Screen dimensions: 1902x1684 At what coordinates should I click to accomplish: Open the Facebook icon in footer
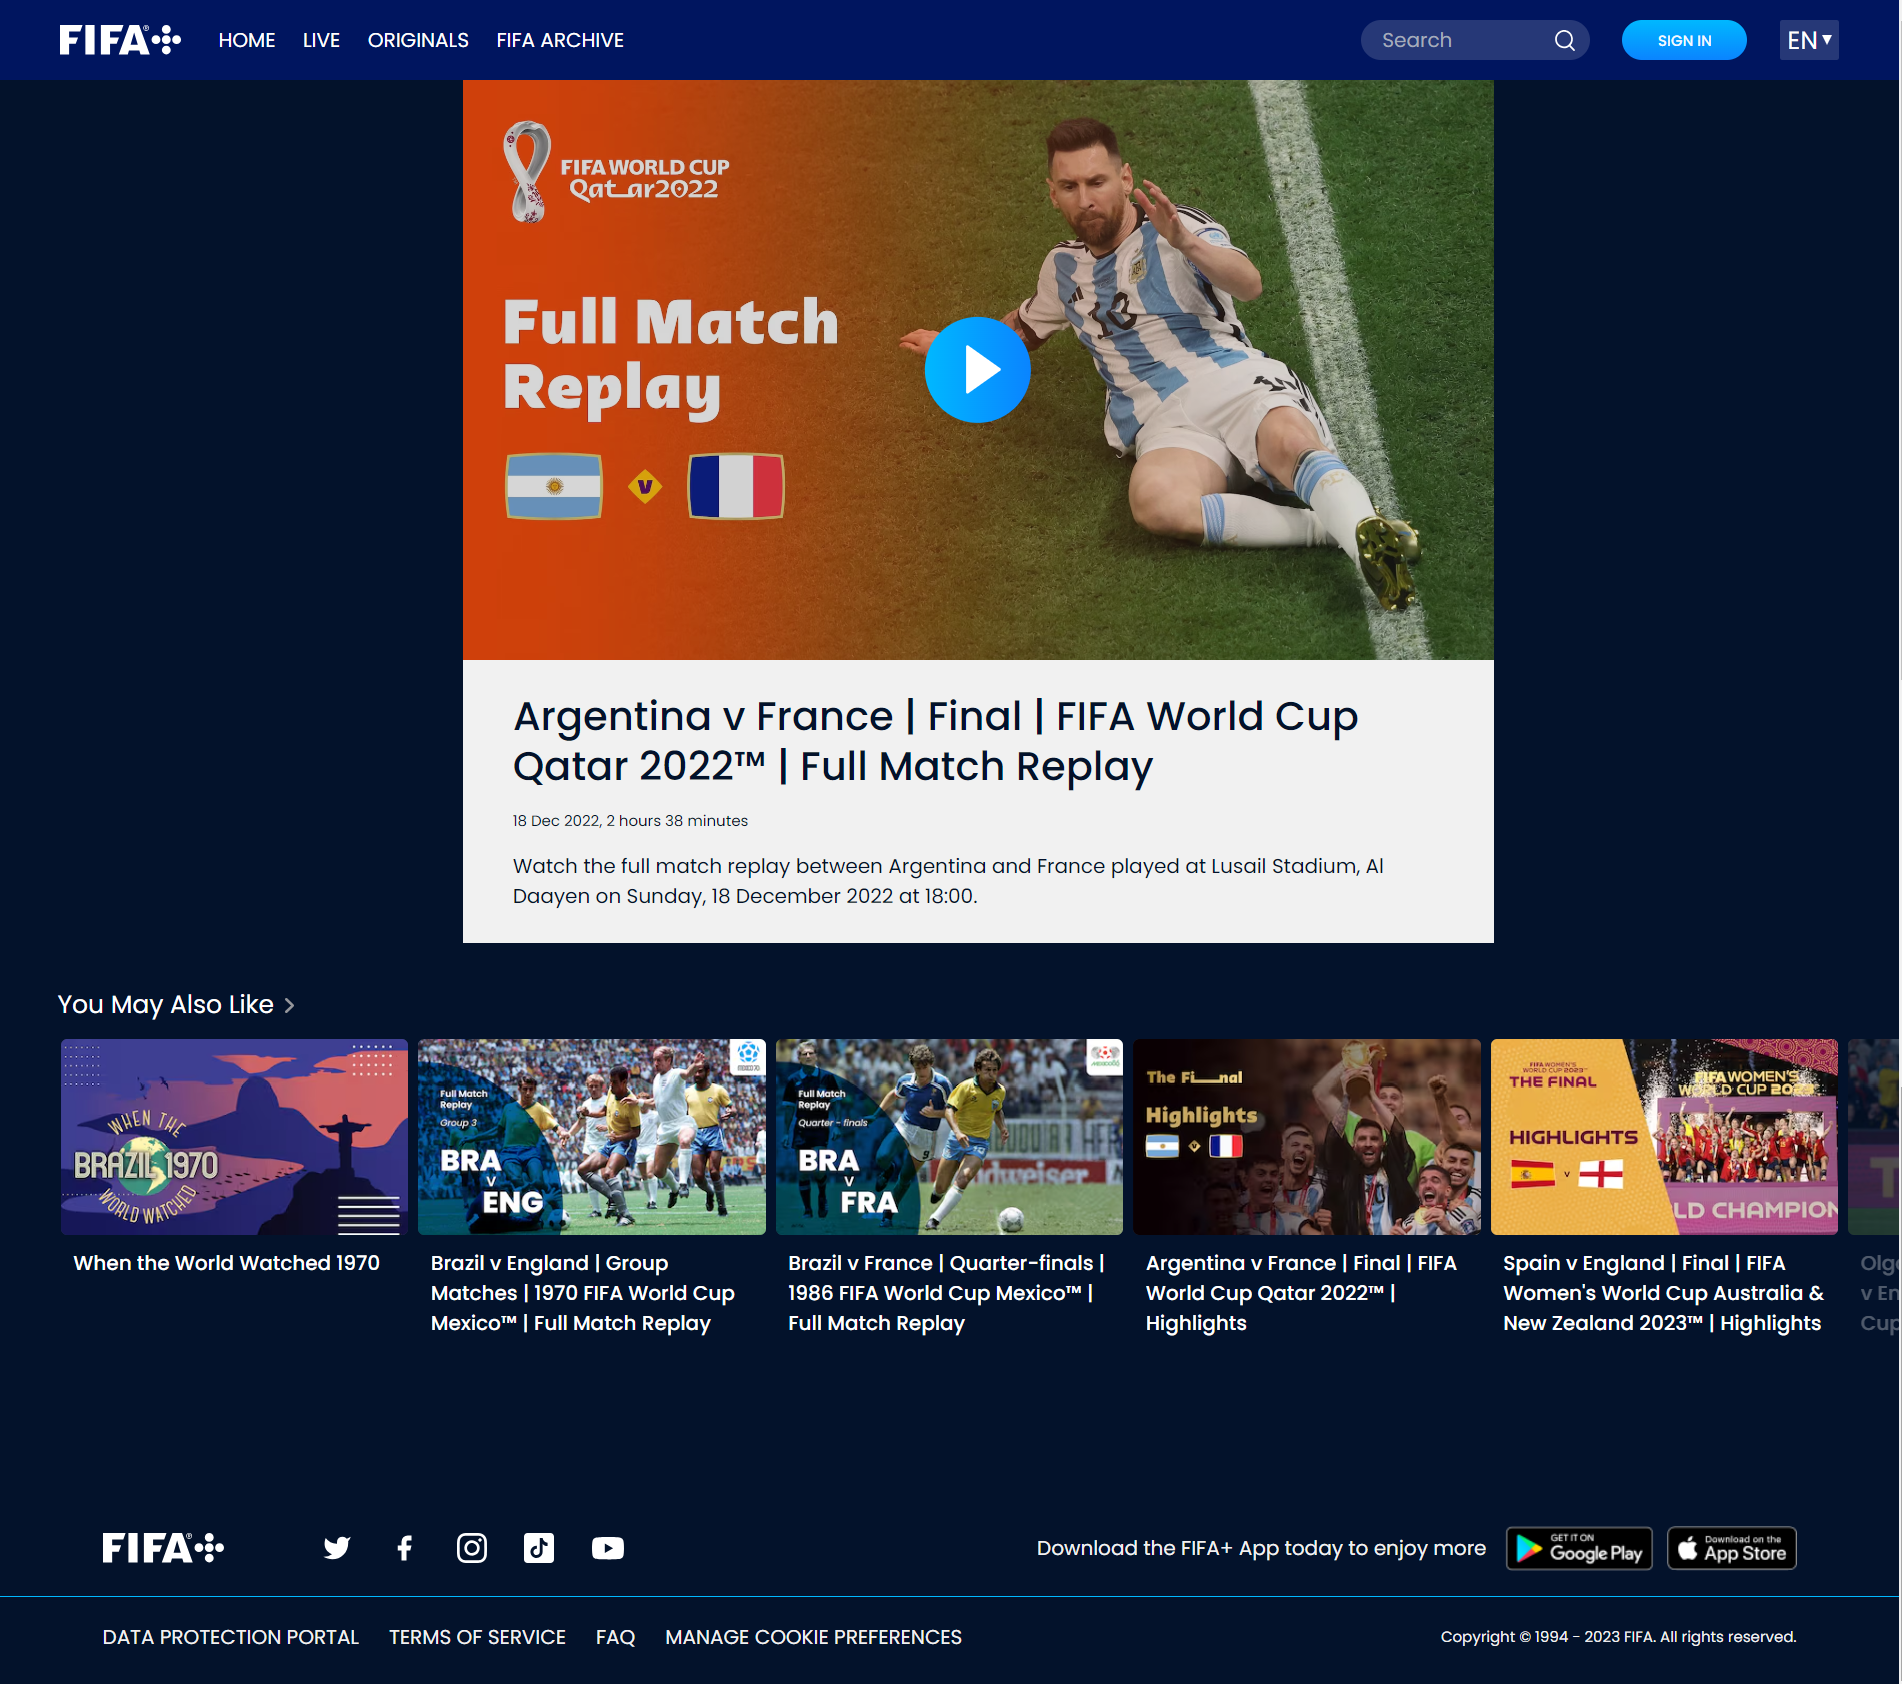click(404, 1548)
